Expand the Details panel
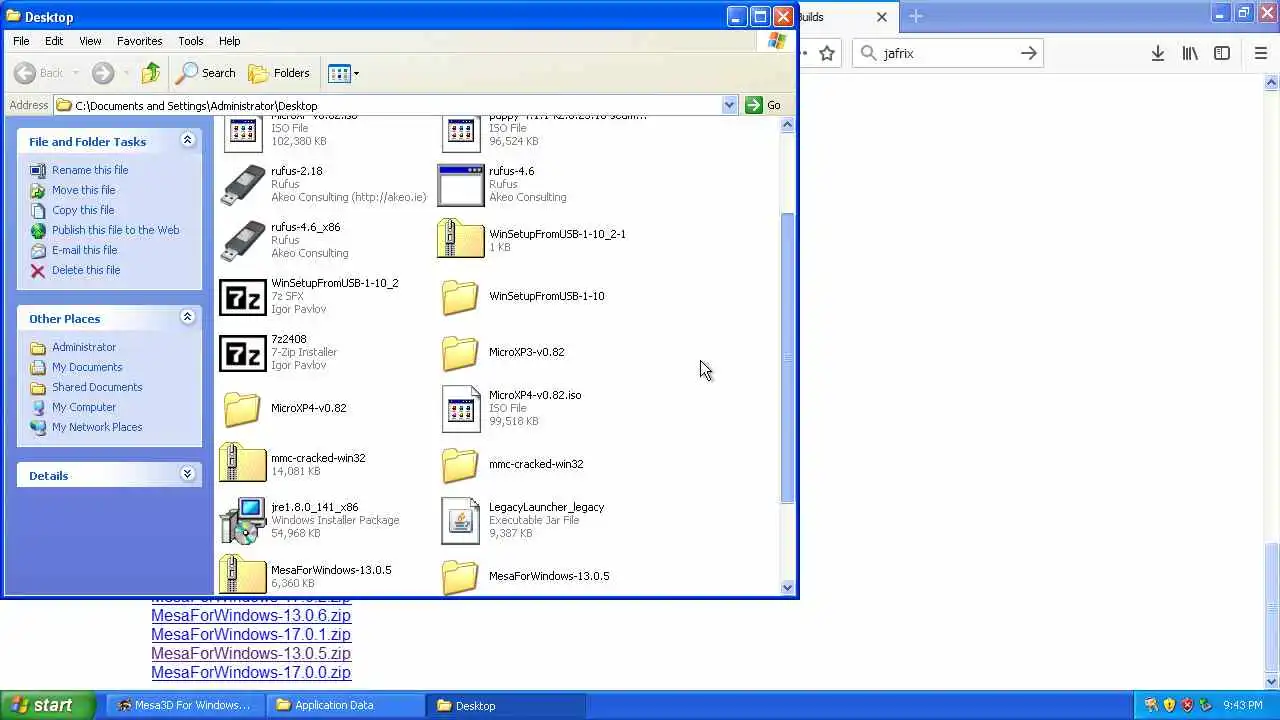 pyautogui.click(x=187, y=474)
